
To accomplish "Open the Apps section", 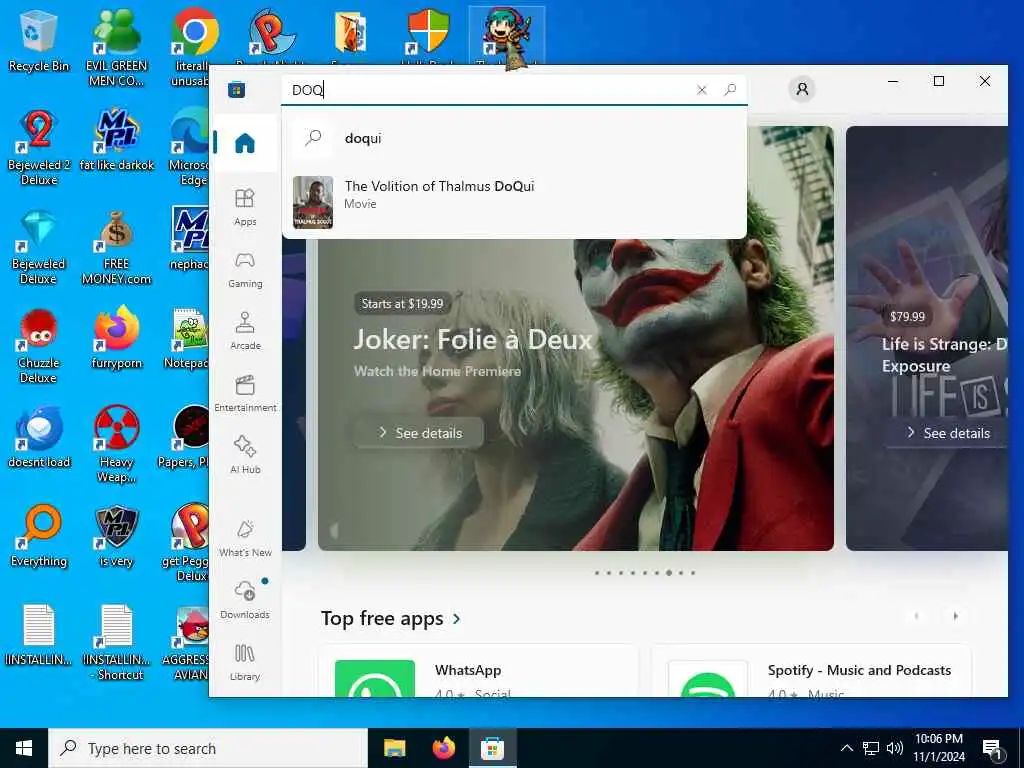I will (x=246, y=208).
